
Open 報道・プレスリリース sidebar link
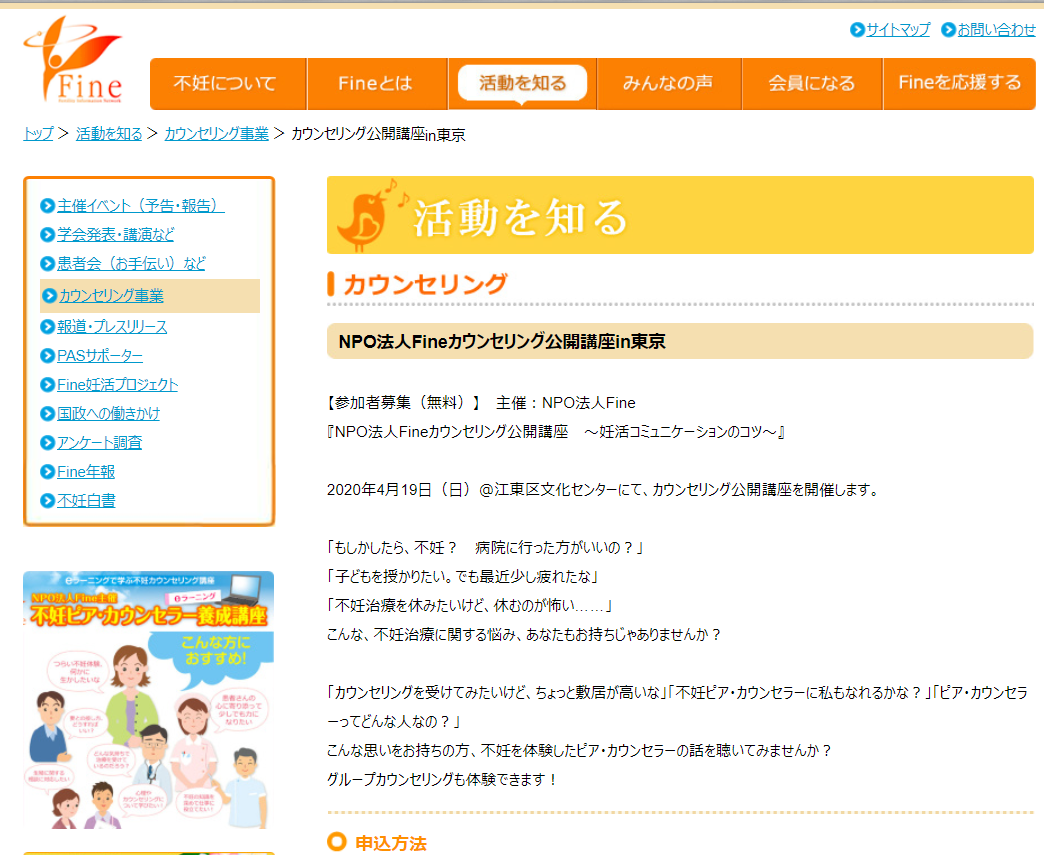[x=112, y=326]
